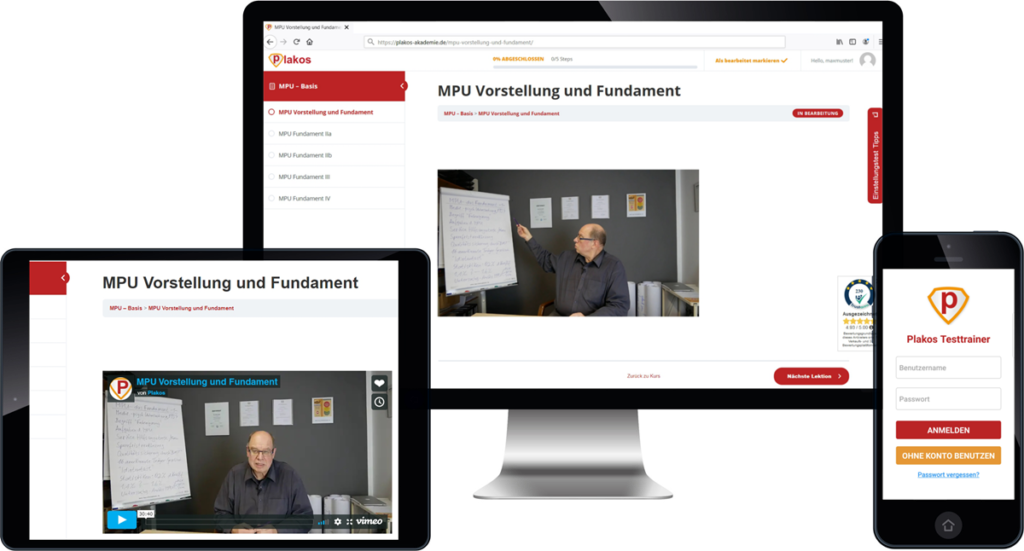Screen dimensions: 1024x551
Task: Focus the 'Passwort' field on the phone
Action: click(x=948, y=399)
